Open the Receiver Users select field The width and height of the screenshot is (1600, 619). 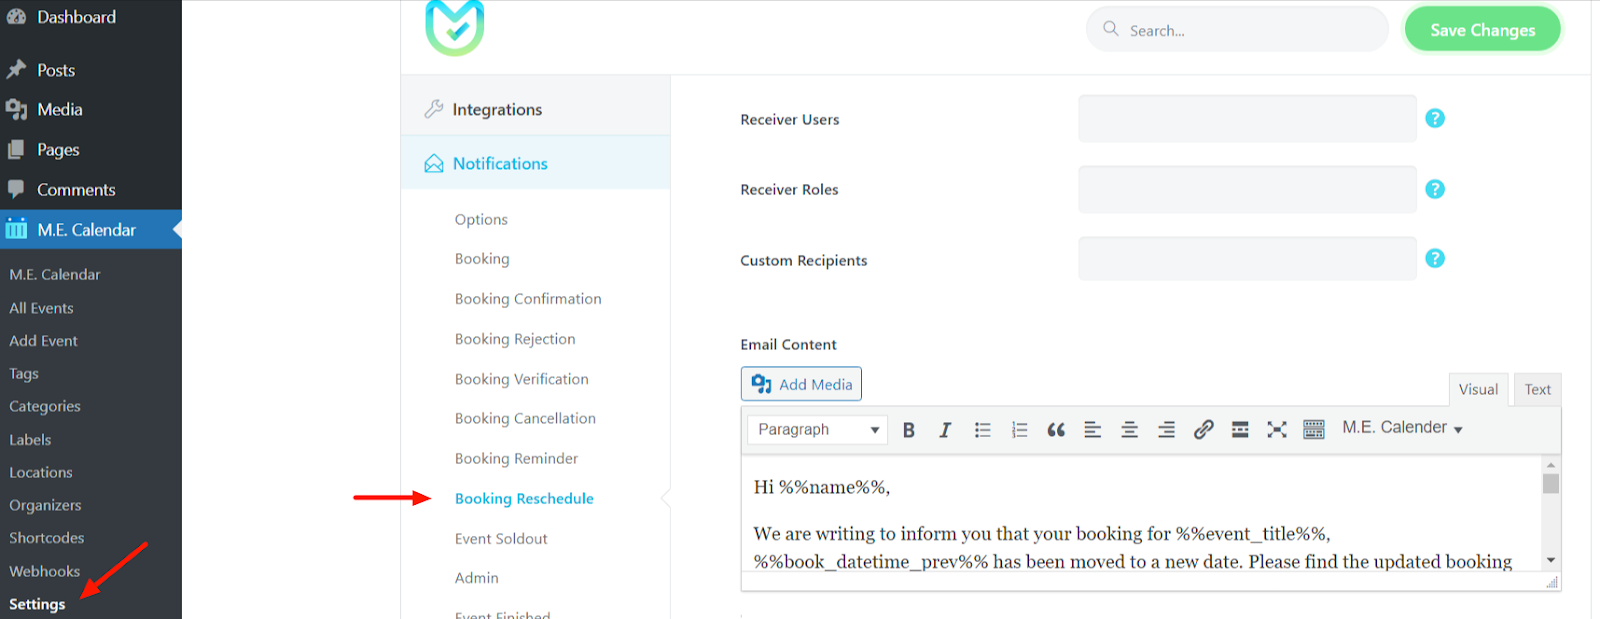(x=1247, y=119)
